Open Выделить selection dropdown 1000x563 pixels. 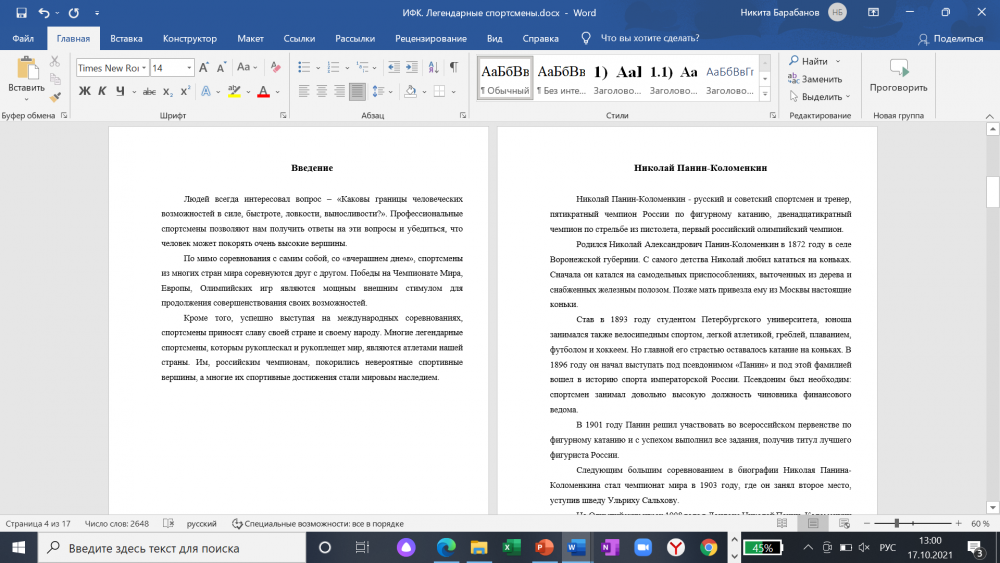pyautogui.click(x=820, y=97)
